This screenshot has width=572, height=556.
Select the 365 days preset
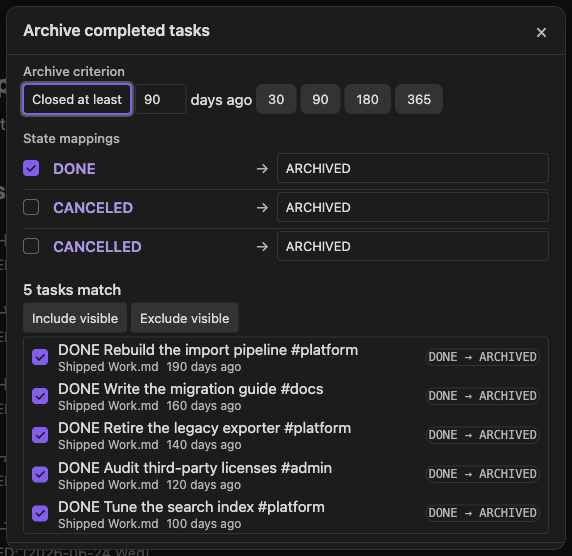(x=419, y=99)
